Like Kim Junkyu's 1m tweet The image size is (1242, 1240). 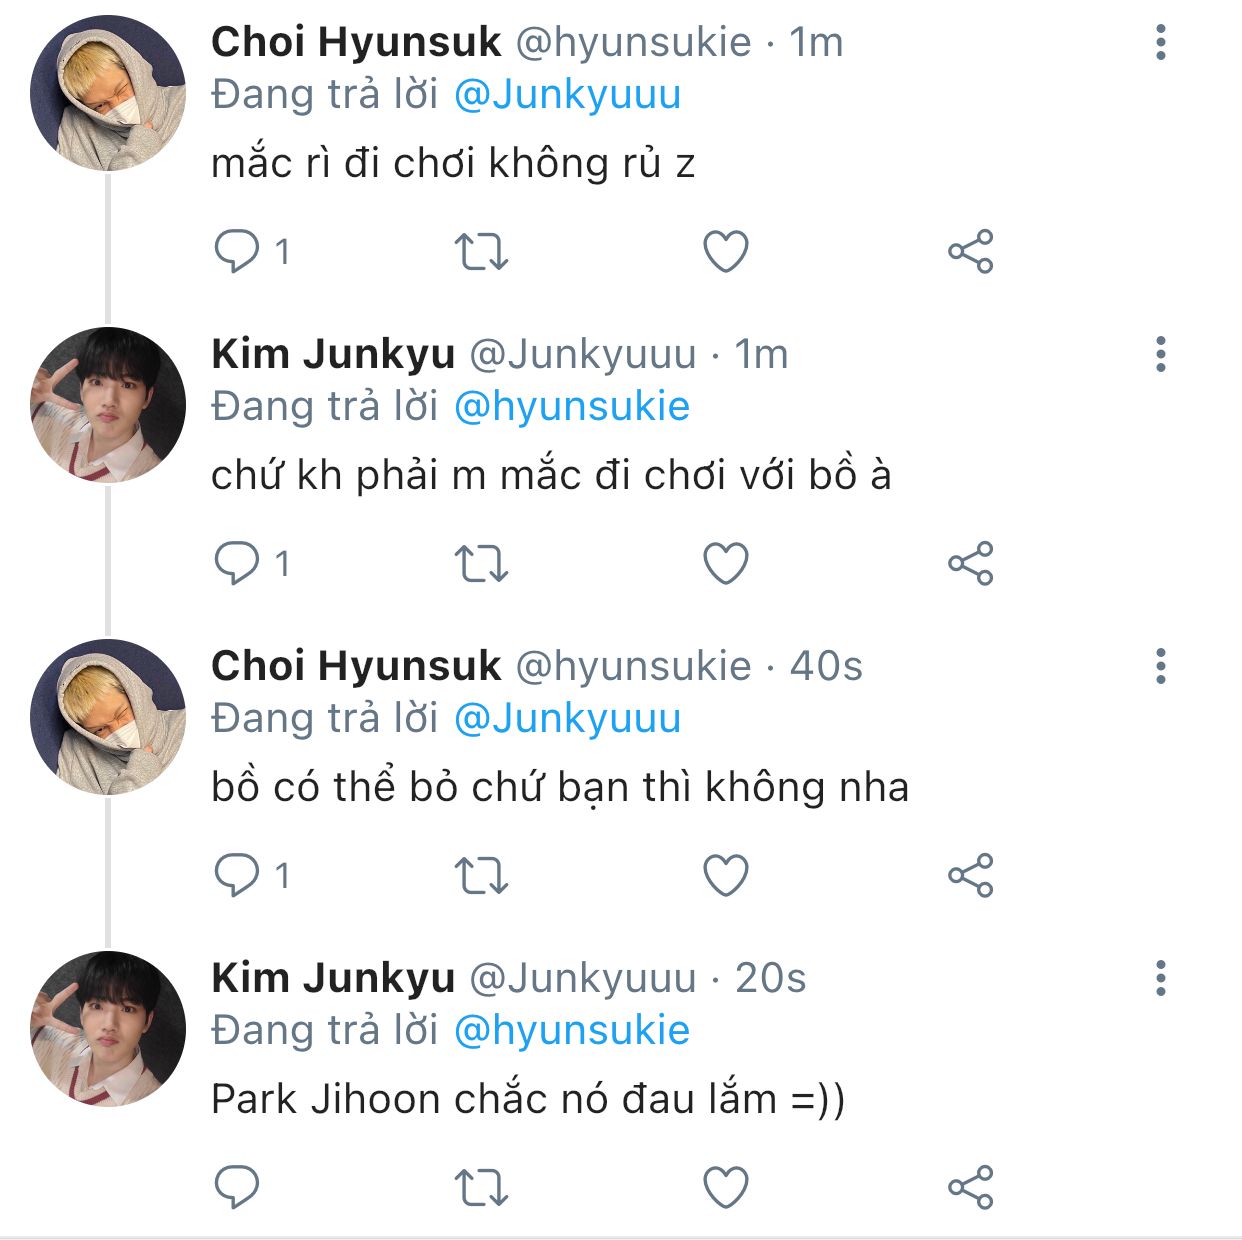click(x=726, y=563)
